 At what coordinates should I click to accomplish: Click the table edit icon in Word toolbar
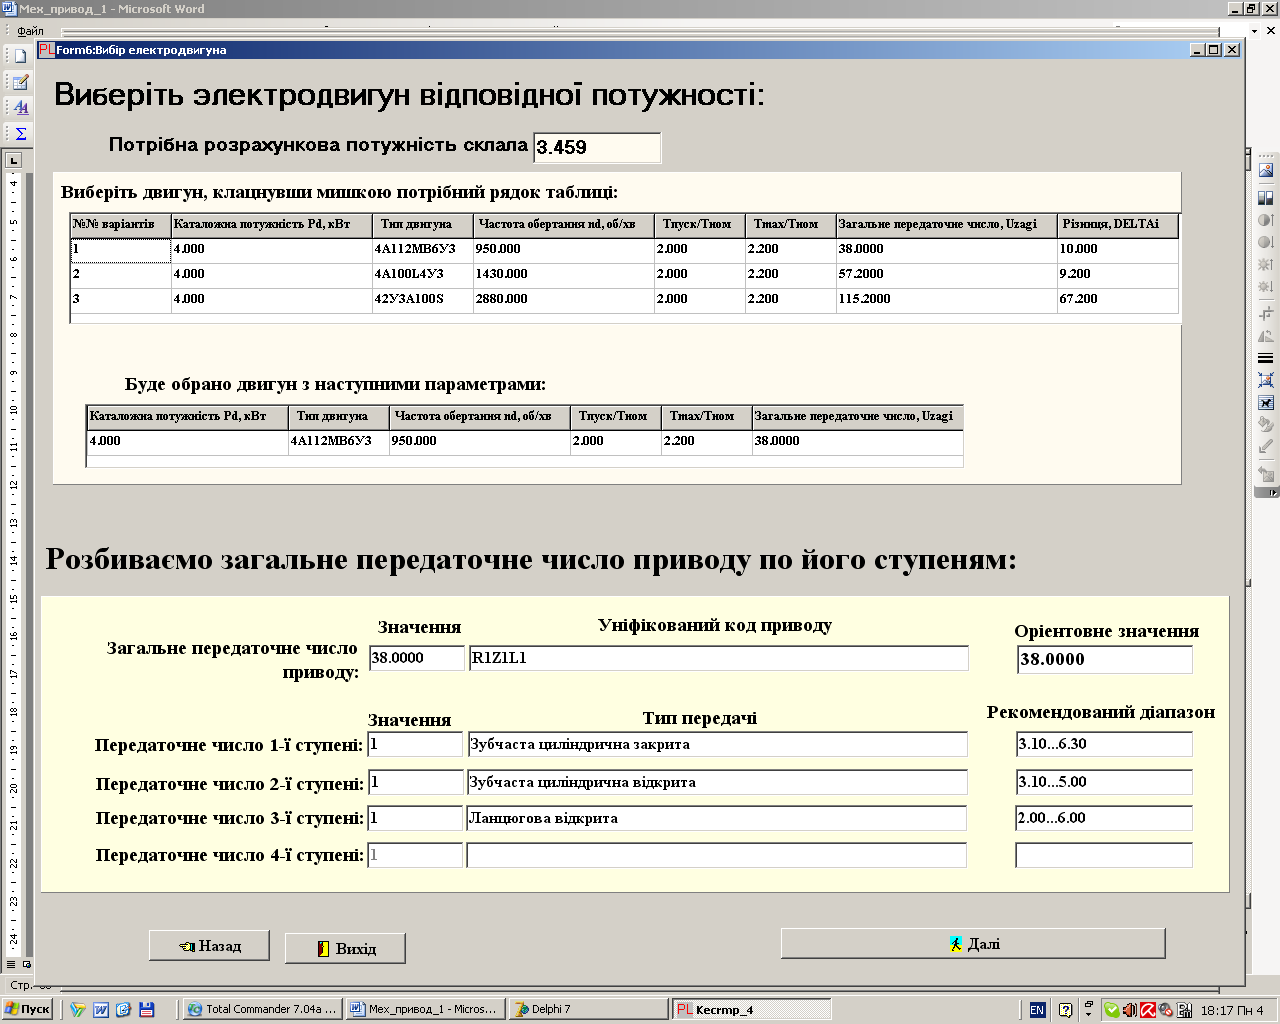click(20, 82)
